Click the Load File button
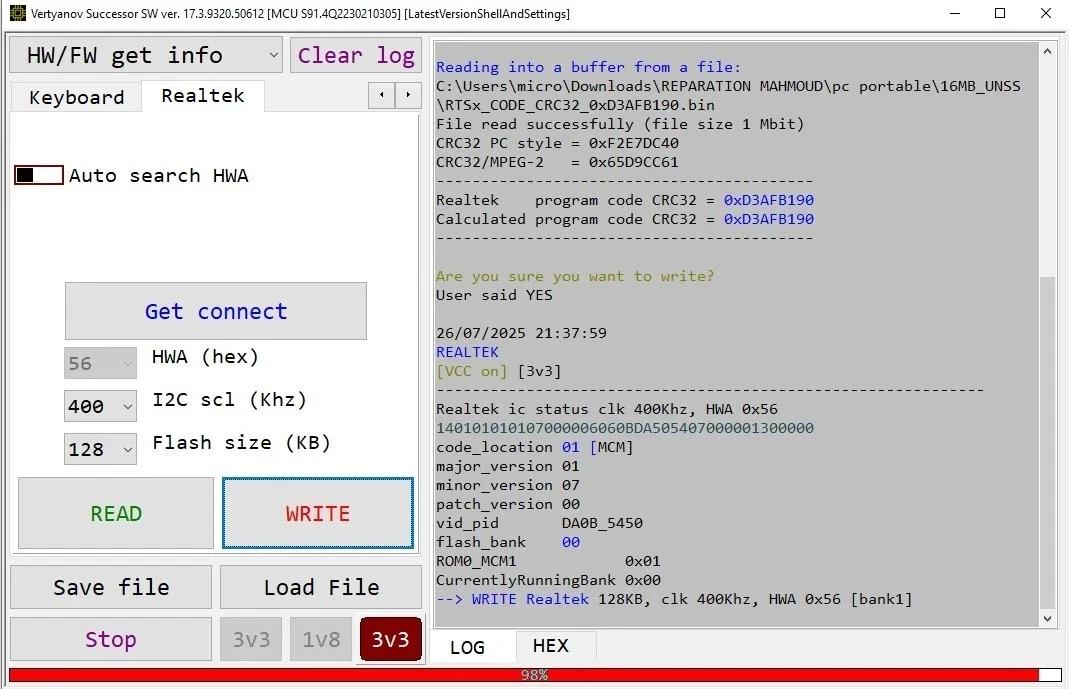This screenshot has width=1069, height=689. [x=321, y=587]
